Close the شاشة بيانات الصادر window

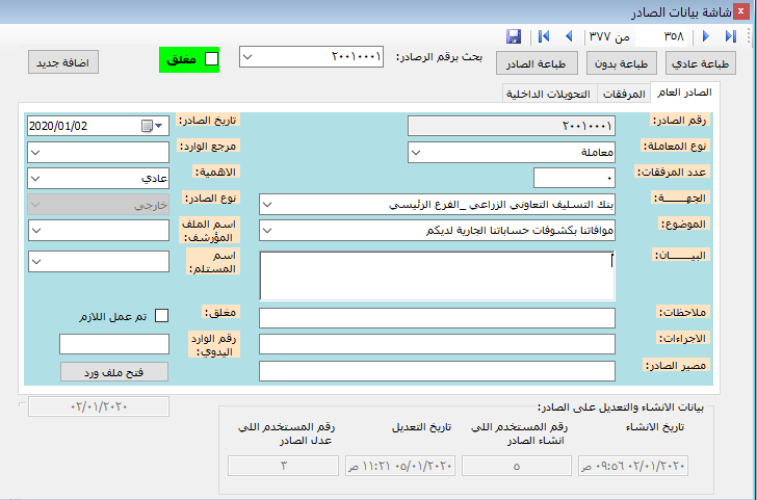pos(741,11)
